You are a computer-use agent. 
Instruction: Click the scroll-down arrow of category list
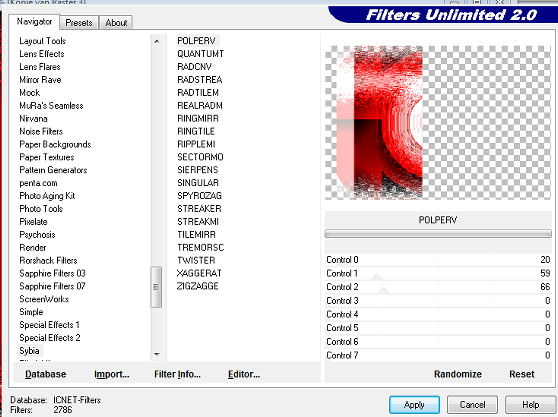[156, 354]
